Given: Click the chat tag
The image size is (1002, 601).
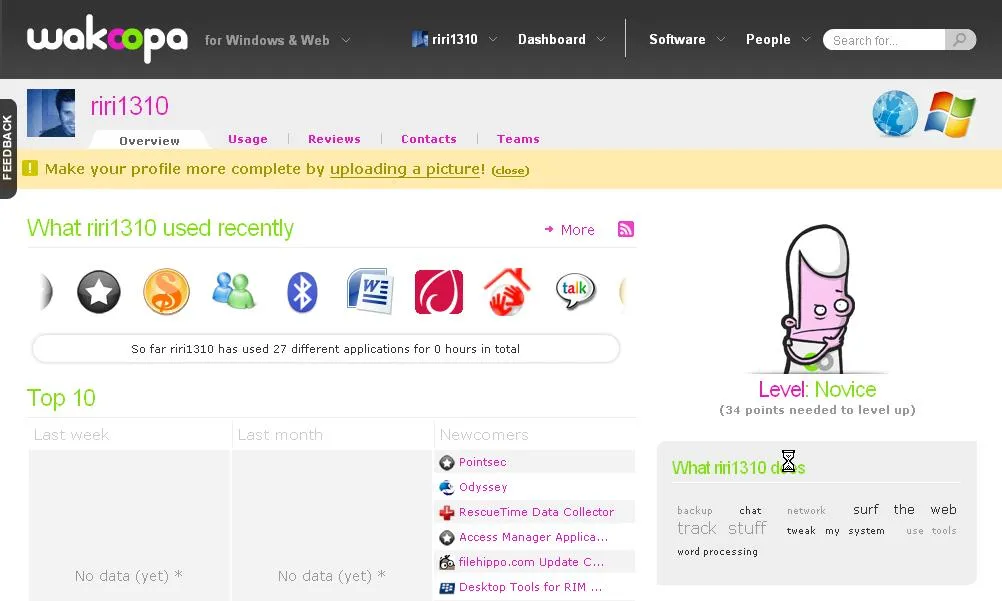Looking at the screenshot, I should click(x=750, y=510).
